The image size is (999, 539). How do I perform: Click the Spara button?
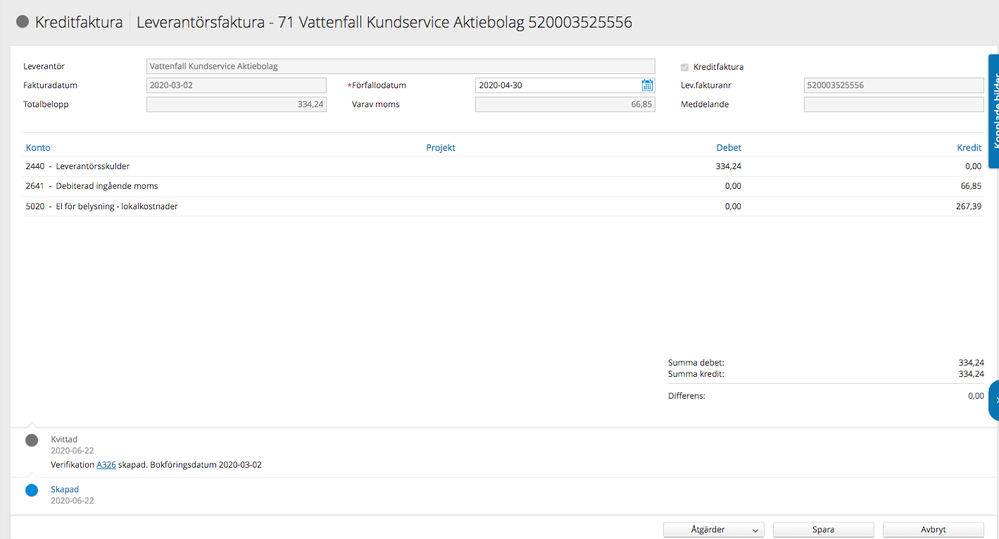tap(823, 529)
